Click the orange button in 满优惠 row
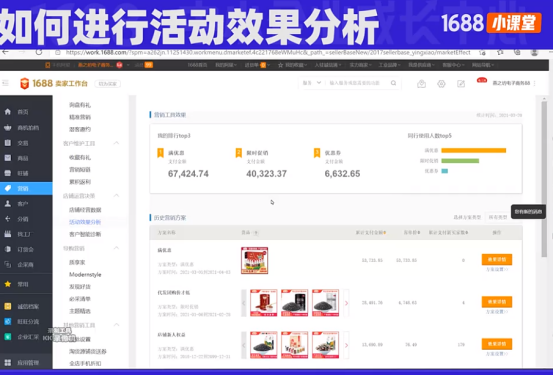 tap(497, 260)
